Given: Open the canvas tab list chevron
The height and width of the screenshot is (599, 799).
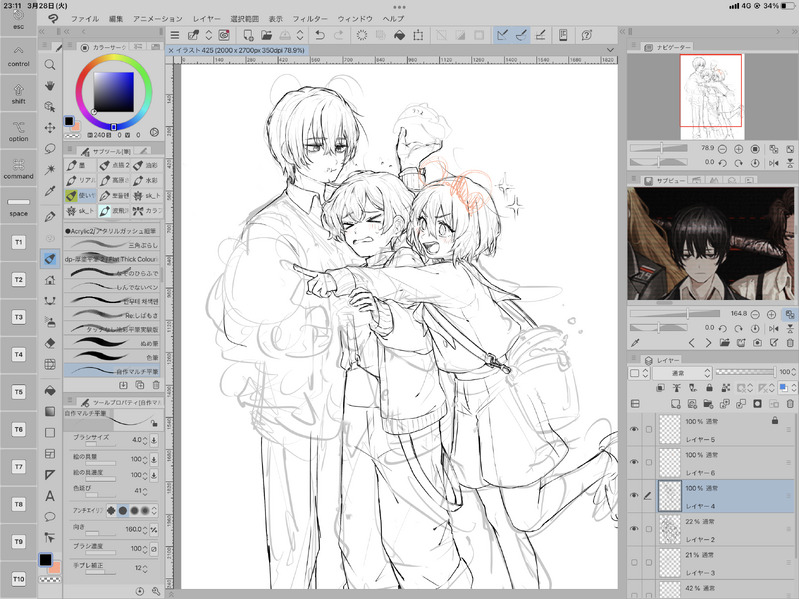Looking at the screenshot, I should 610,50.
